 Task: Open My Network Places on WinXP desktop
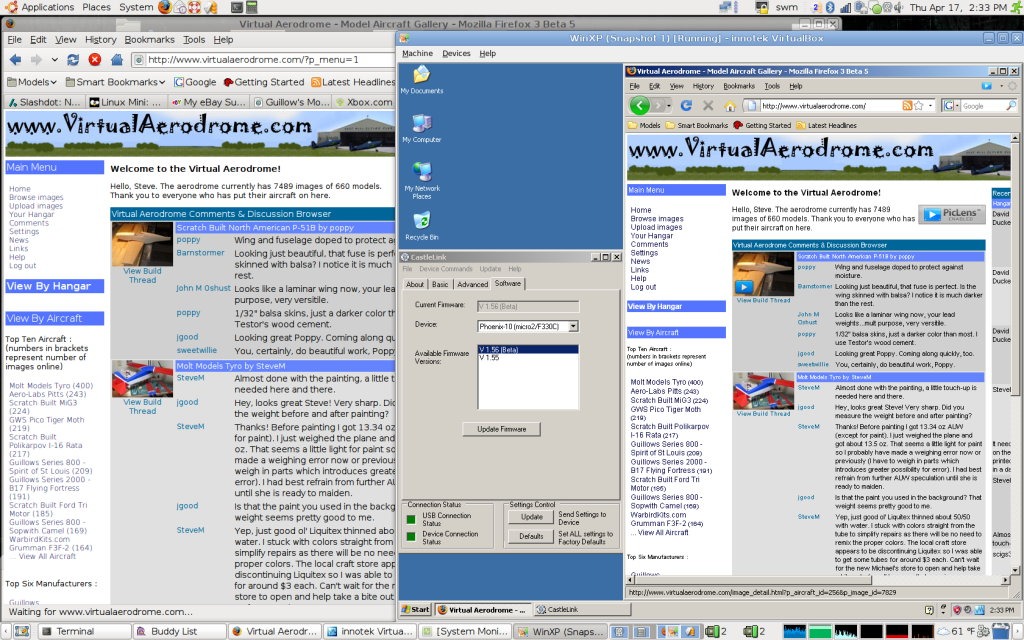click(422, 180)
